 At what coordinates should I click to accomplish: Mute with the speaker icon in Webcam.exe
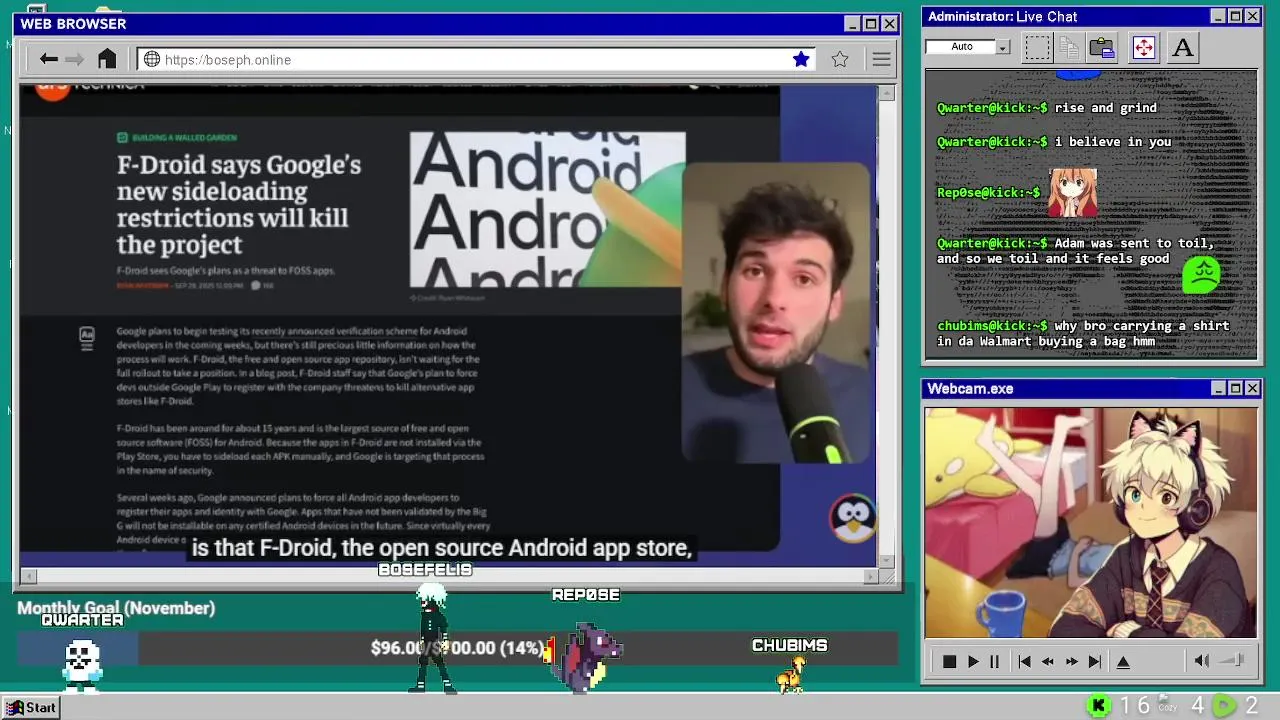click(1202, 660)
